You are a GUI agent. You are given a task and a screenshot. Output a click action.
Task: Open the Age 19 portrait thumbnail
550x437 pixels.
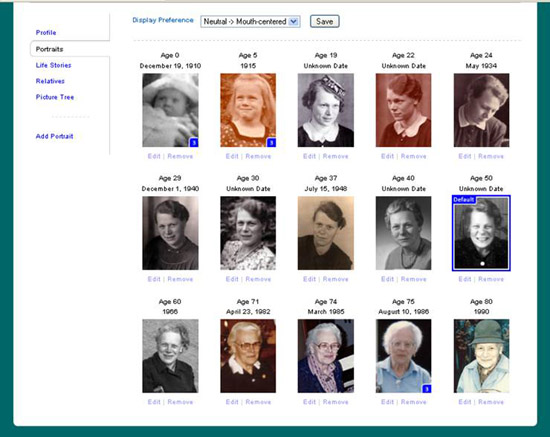(x=326, y=110)
